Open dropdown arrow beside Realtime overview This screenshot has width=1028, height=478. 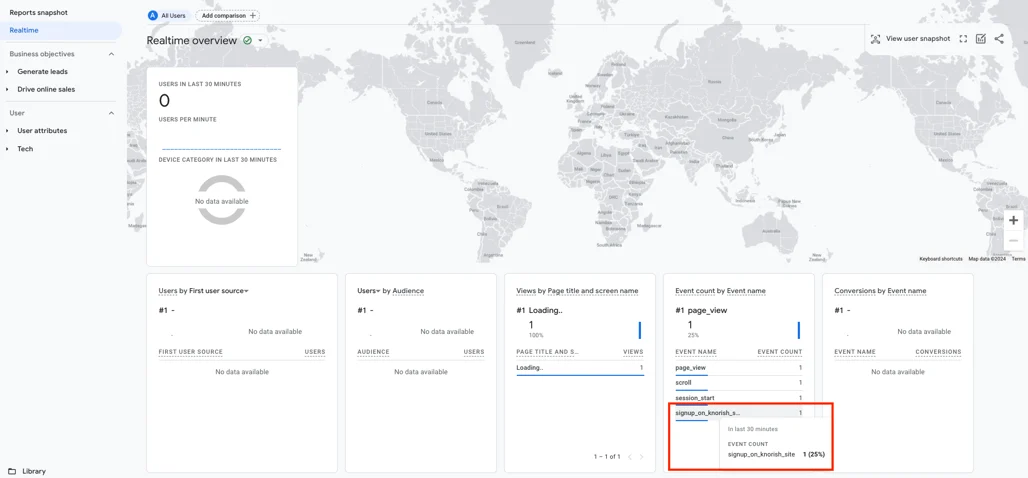[260, 41]
